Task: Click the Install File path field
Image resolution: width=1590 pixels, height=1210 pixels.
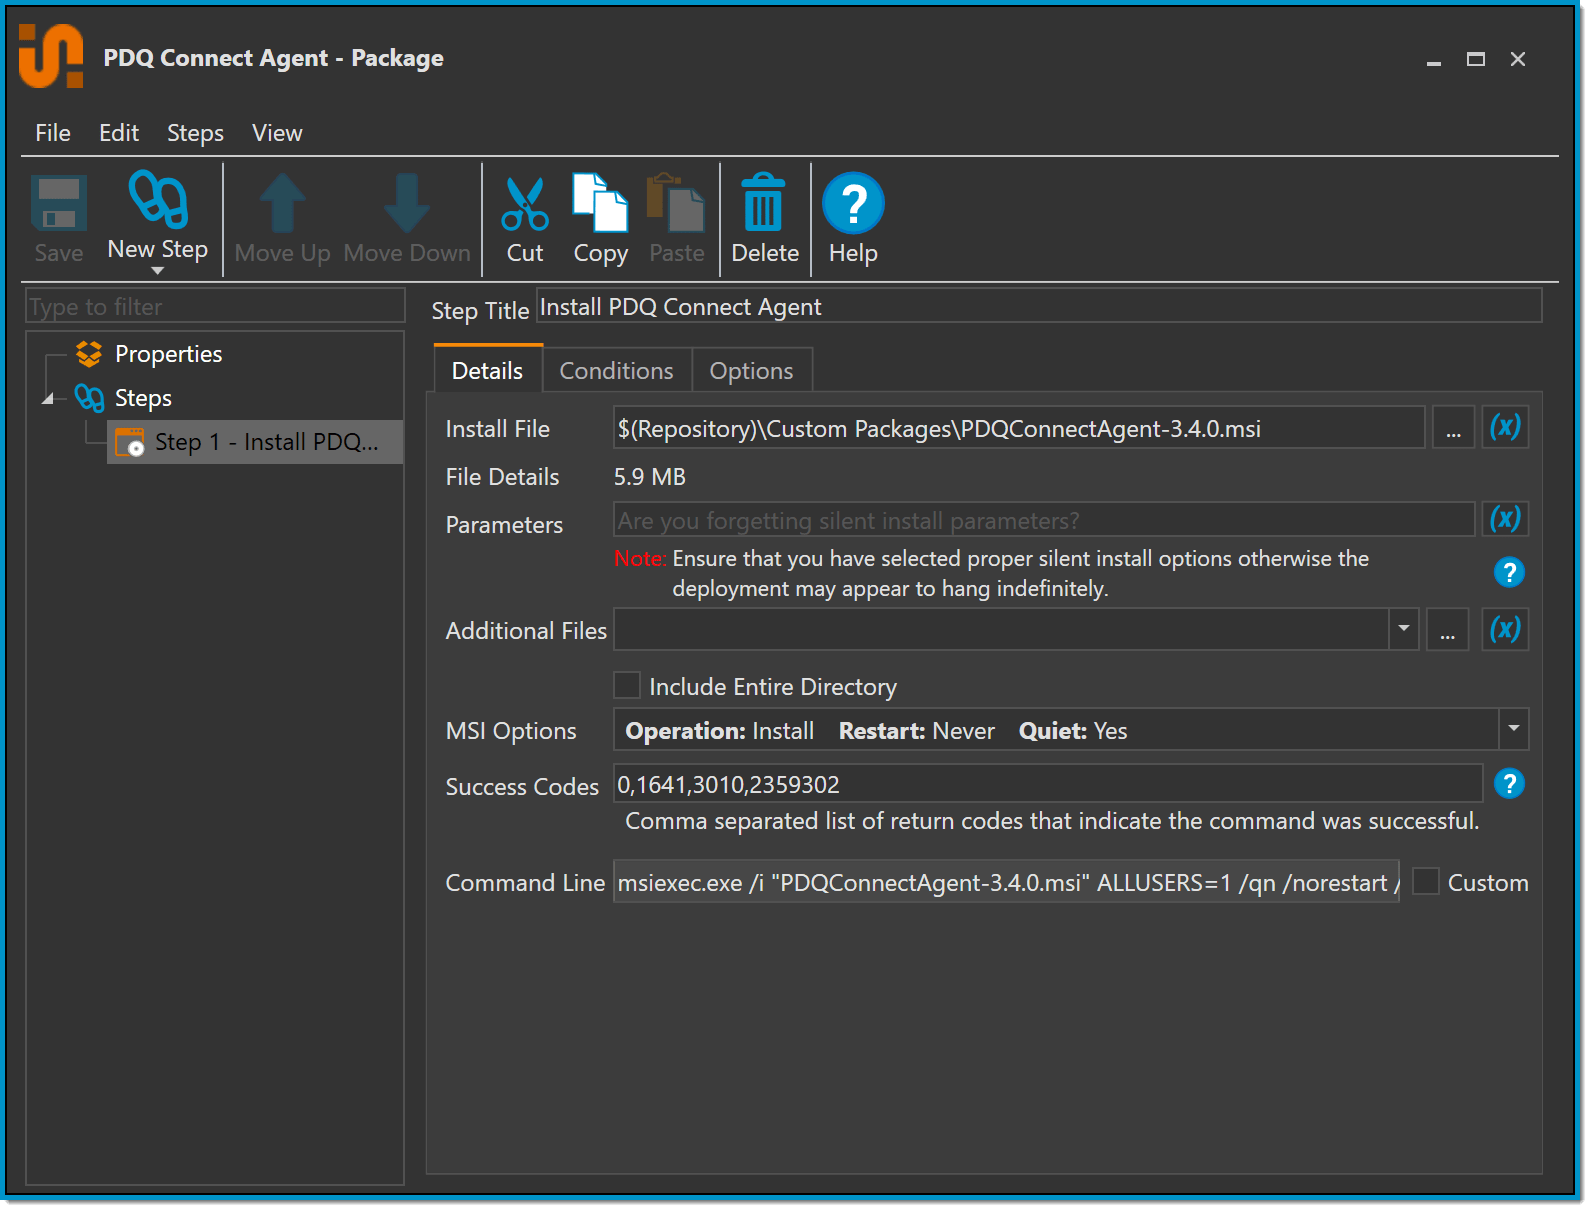Action: pos(1019,428)
